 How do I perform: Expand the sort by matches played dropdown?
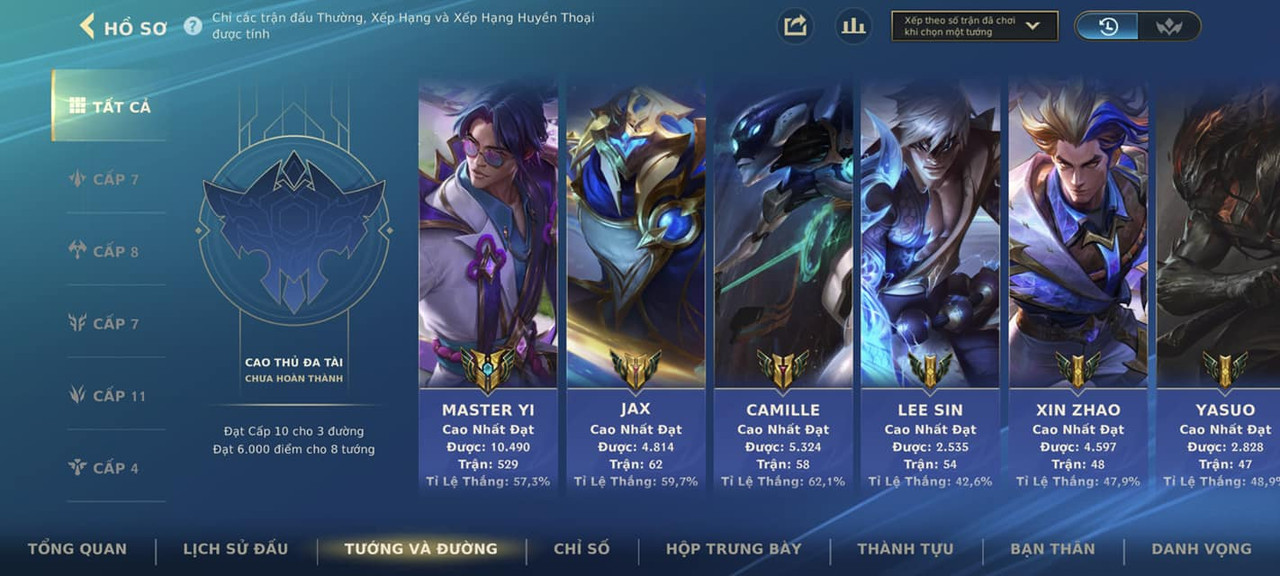[x=974, y=26]
